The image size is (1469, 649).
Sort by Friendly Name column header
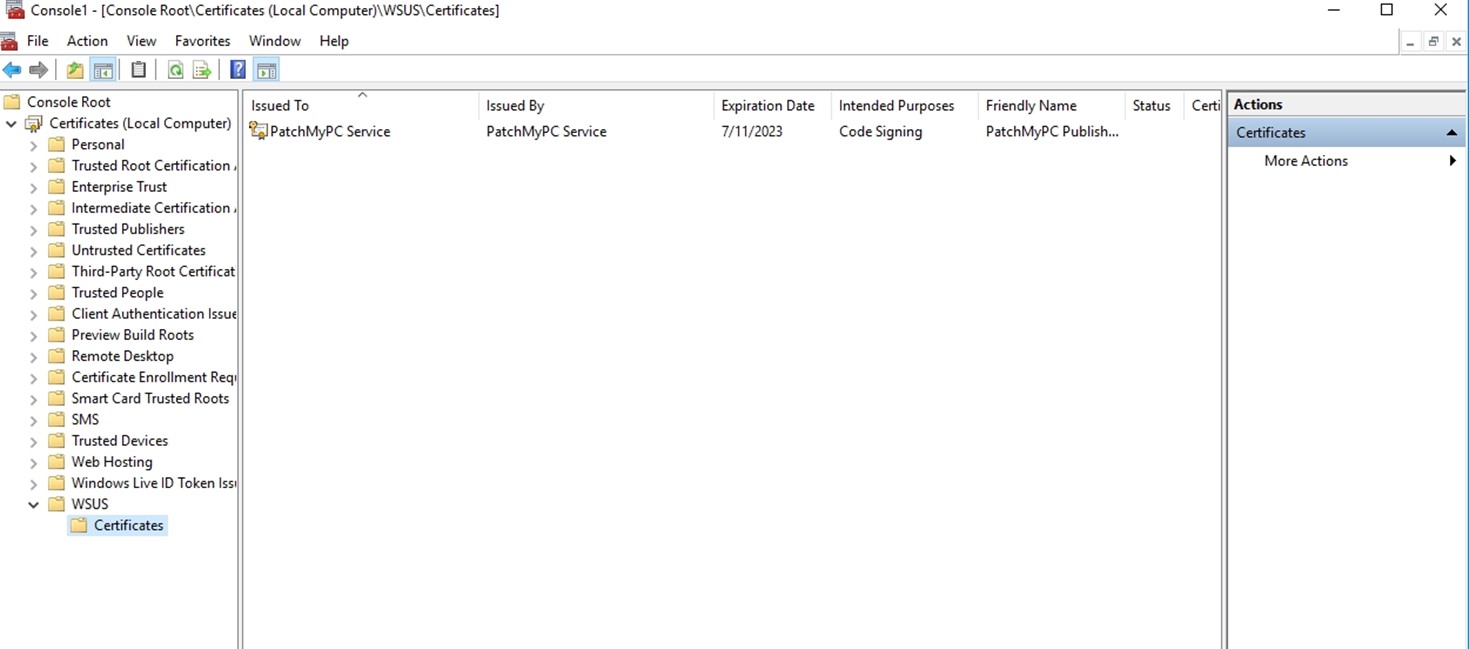[x=1051, y=105]
